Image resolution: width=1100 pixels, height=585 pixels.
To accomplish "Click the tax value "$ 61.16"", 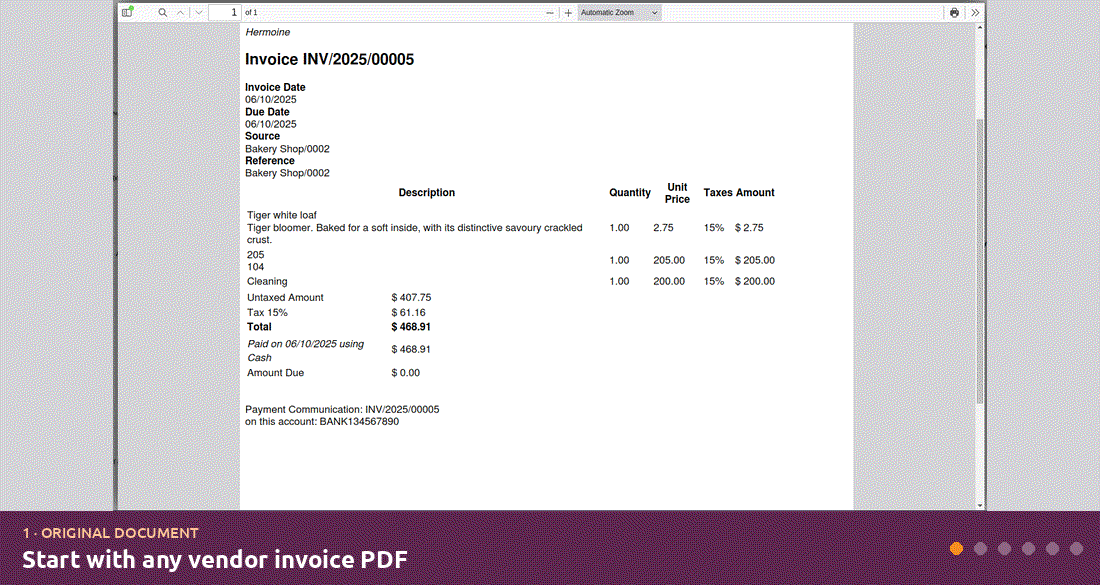I will [409, 312].
